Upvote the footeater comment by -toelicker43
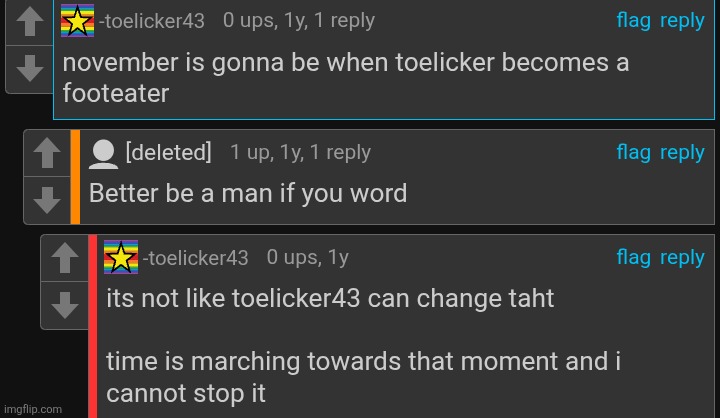Image resolution: width=720 pixels, height=418 pixels. (30, 22)
